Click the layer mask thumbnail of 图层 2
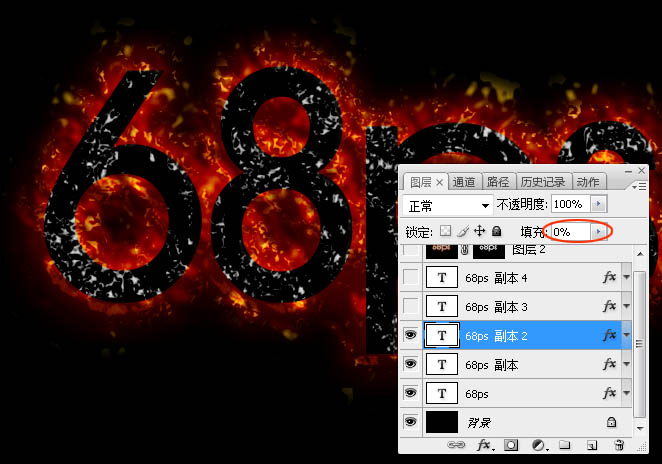 click(488, 250)
